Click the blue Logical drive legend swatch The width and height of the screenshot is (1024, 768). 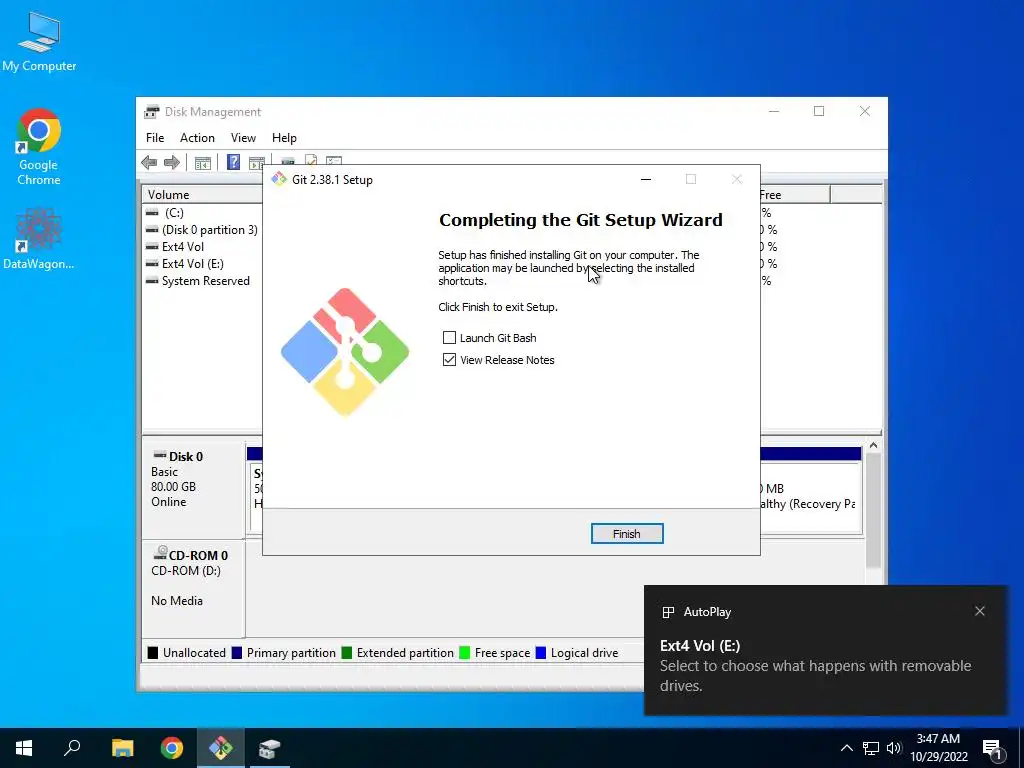(x=541, y=652)
